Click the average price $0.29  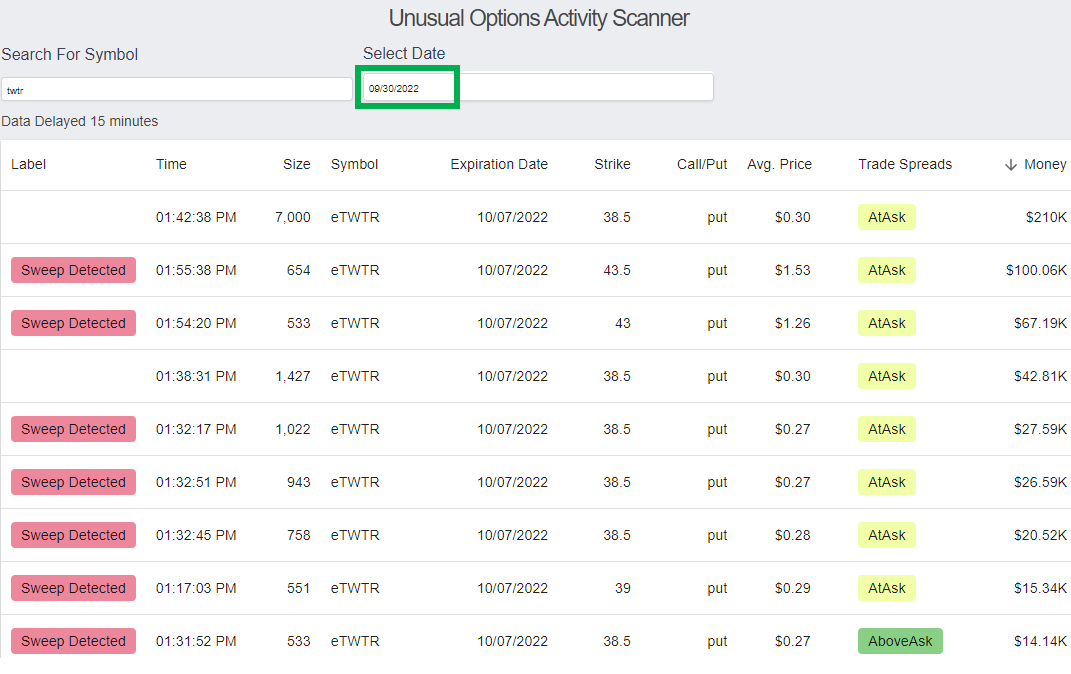(792, 588)
